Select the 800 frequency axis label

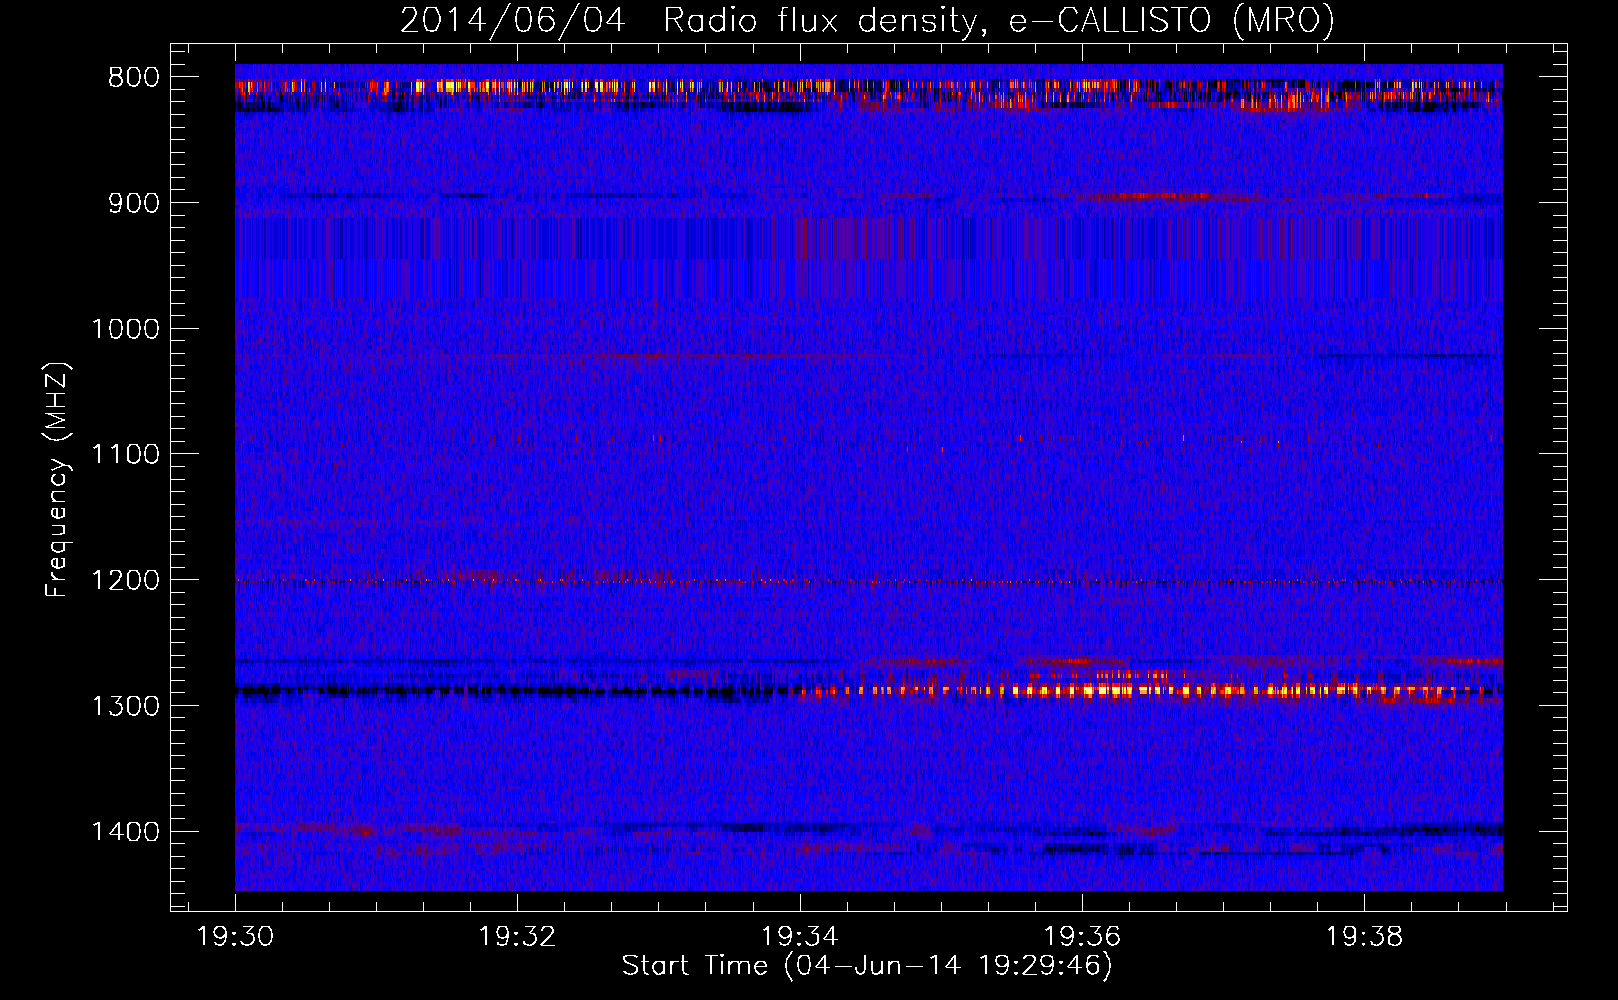133,78
